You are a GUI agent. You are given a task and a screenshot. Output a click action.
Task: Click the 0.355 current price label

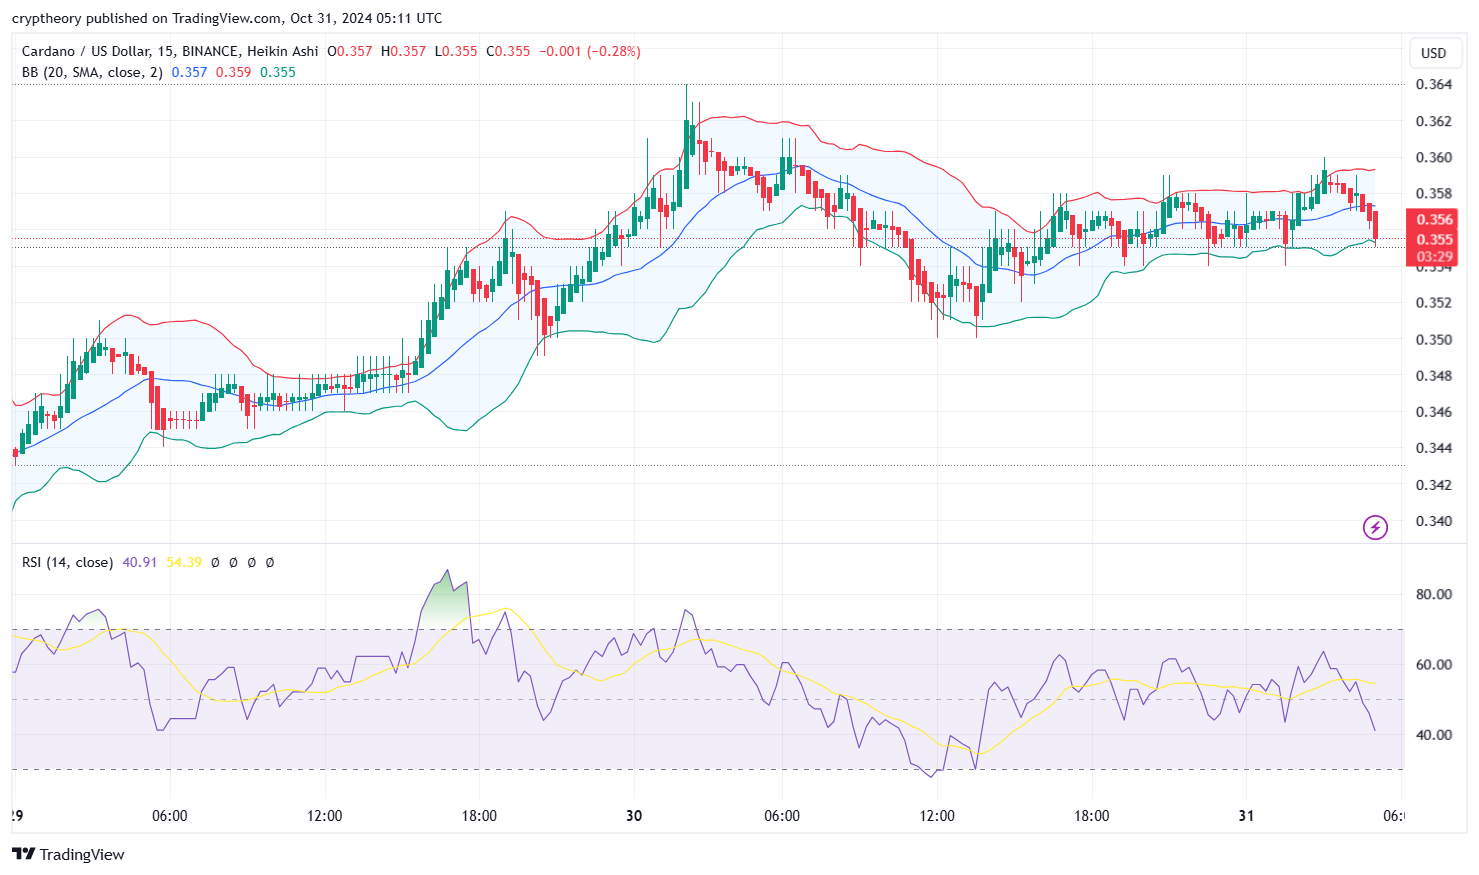1432,239
